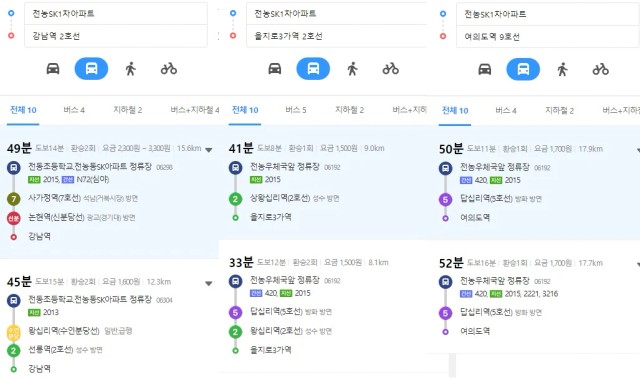Select bicycle mode in the Gangnam station panel
640x380 pixels.
pos(169,69)
